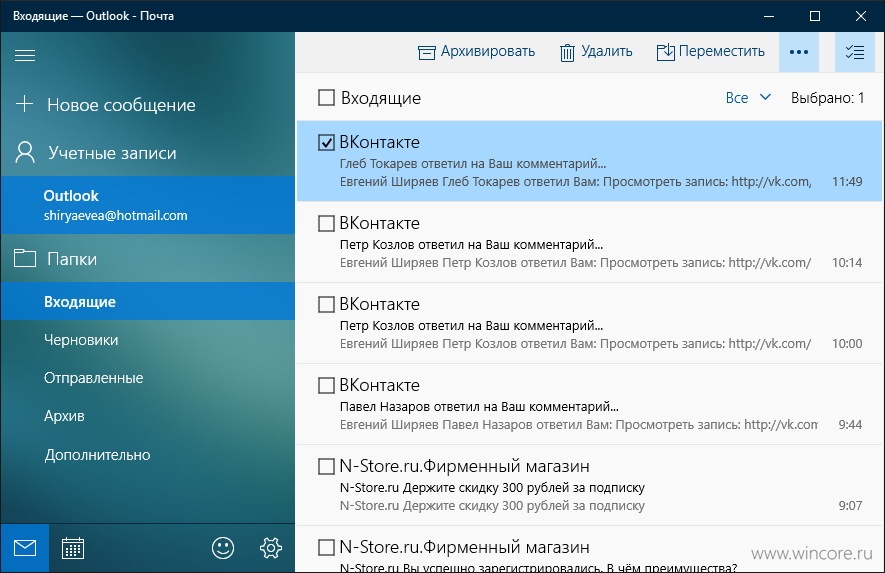This screenshot has width=885, height=573.
Task: Open the Все filter dropdown
Action: [748, 98]
